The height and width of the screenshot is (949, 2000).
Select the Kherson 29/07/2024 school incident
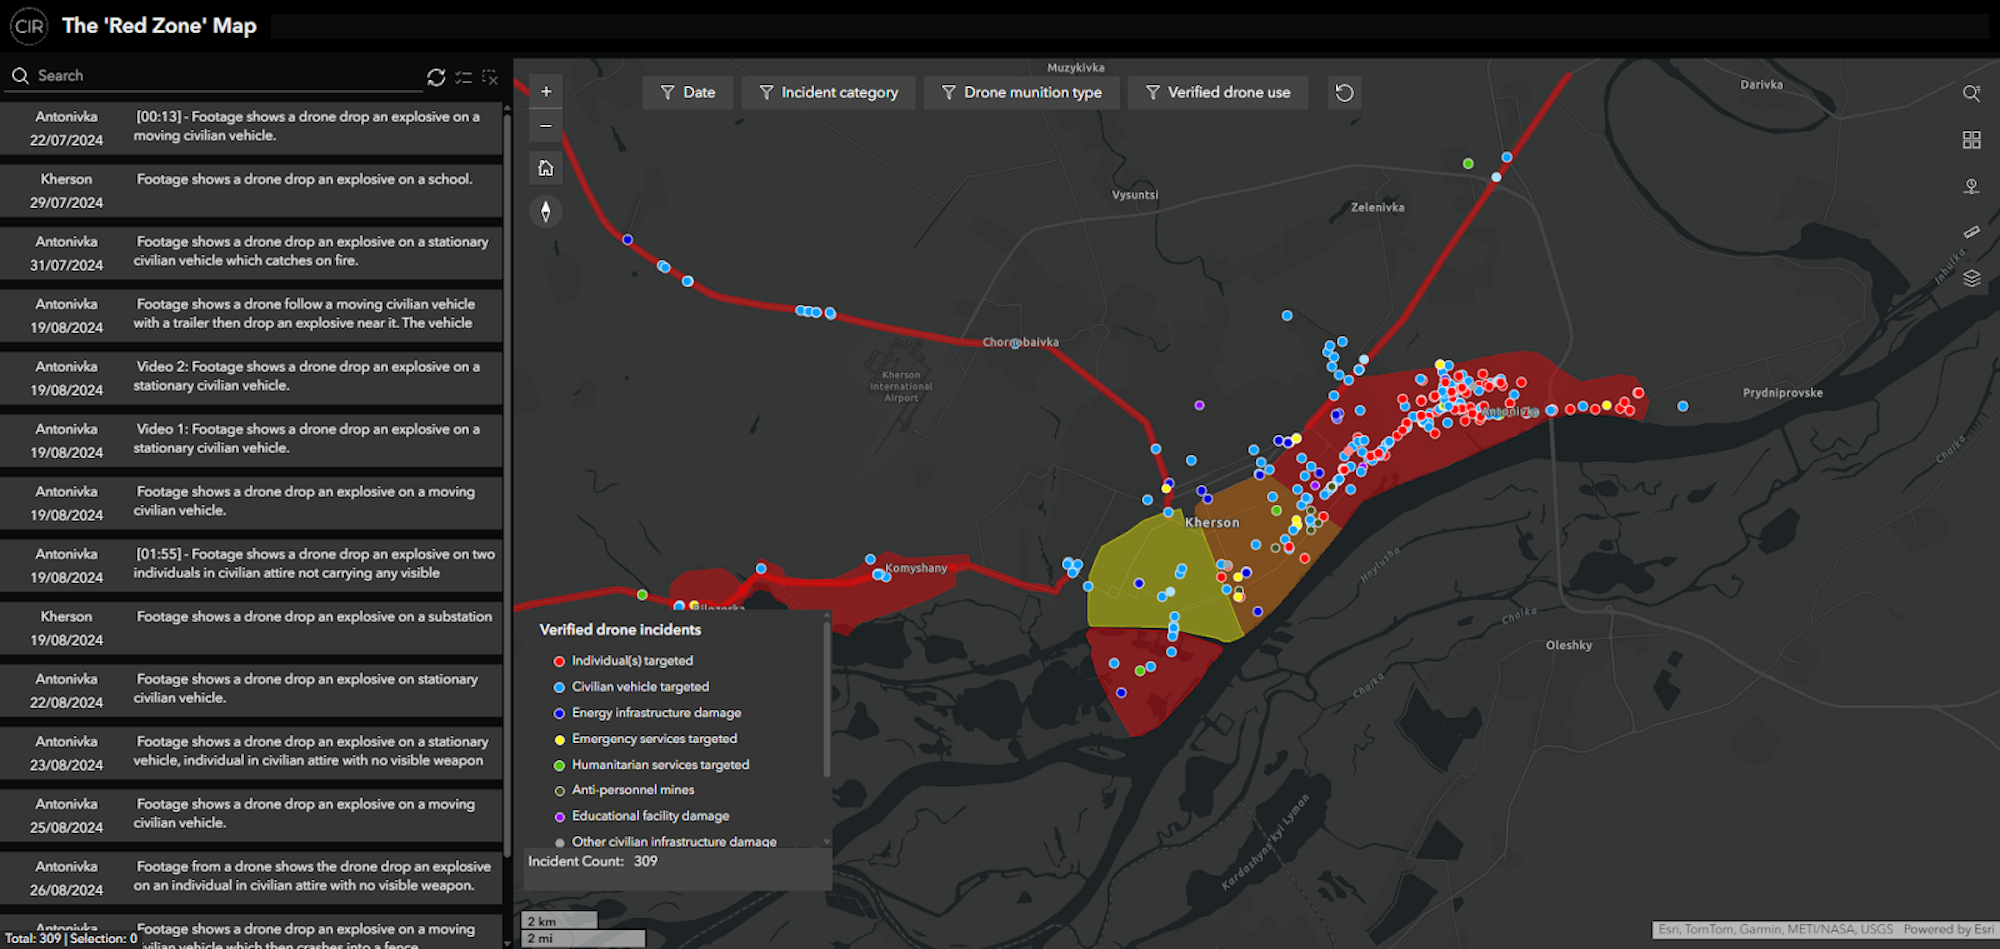coord(251,190)
